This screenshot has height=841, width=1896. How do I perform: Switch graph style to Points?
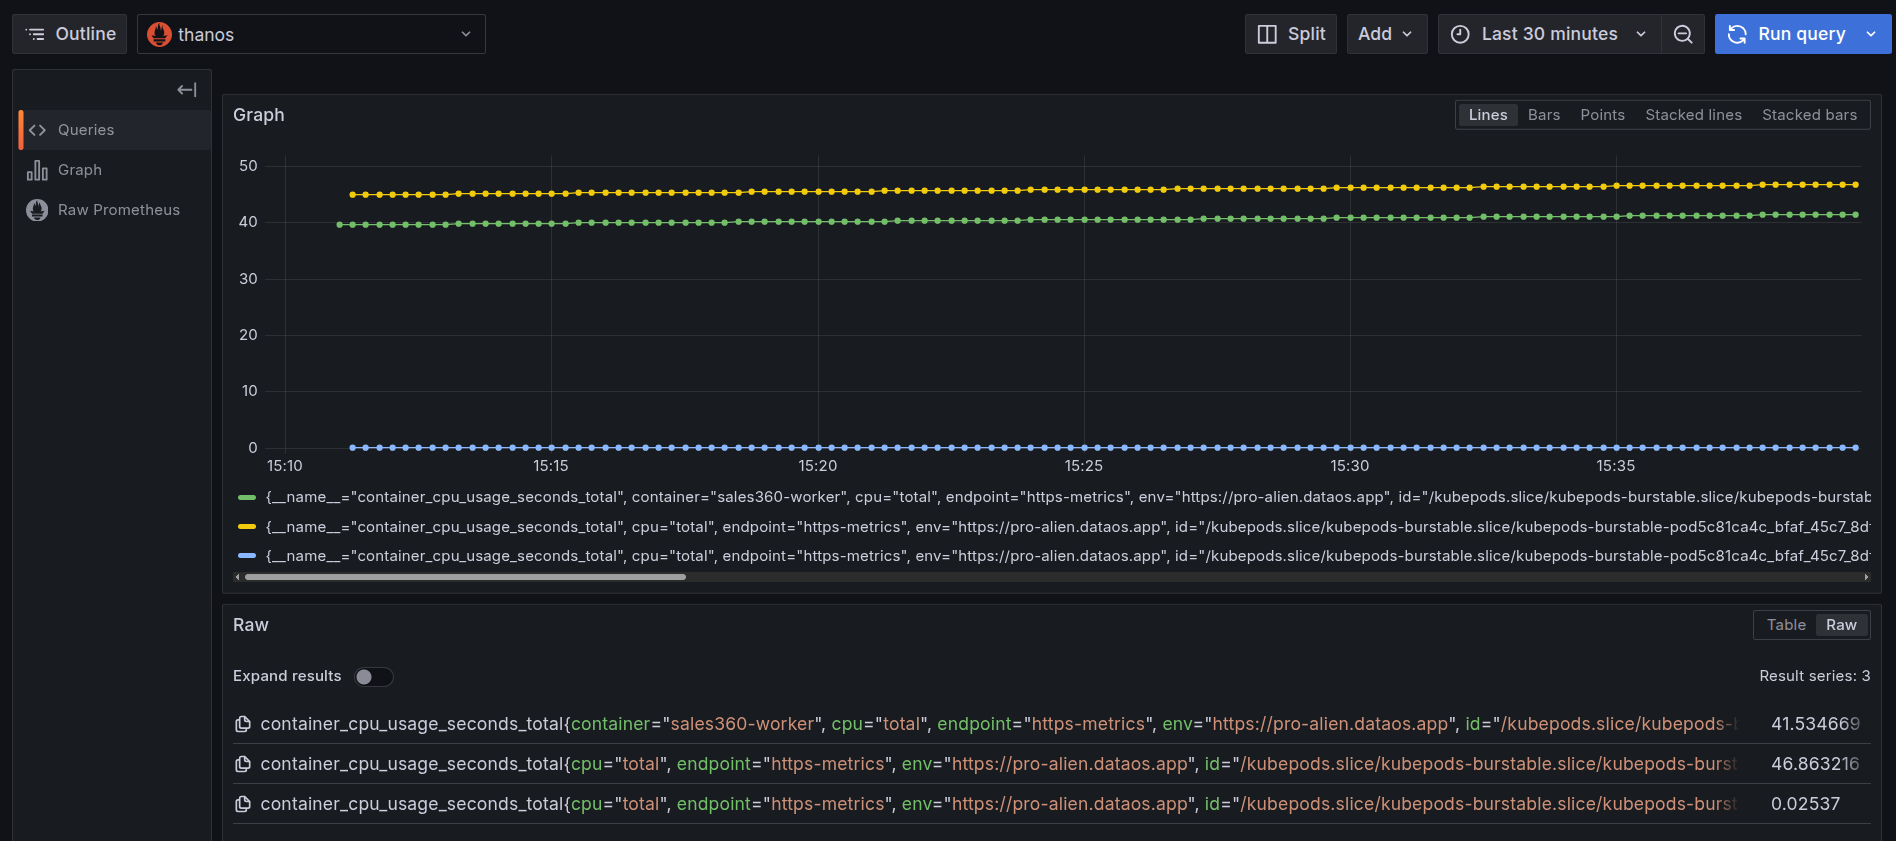[x=1602, y=115]
